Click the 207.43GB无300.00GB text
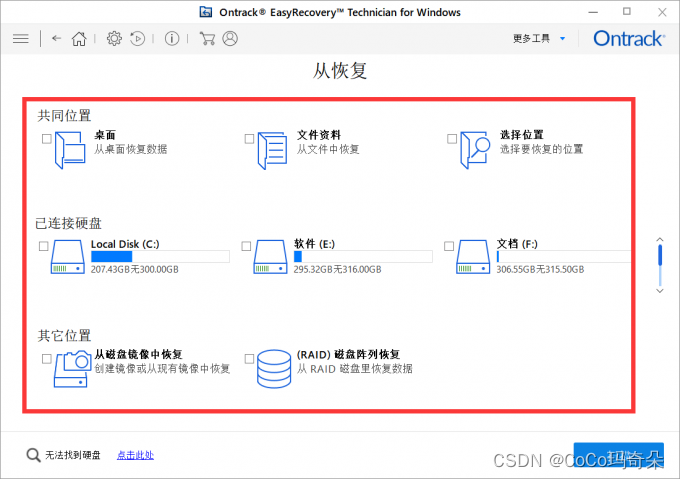 (x=134, y=269)
